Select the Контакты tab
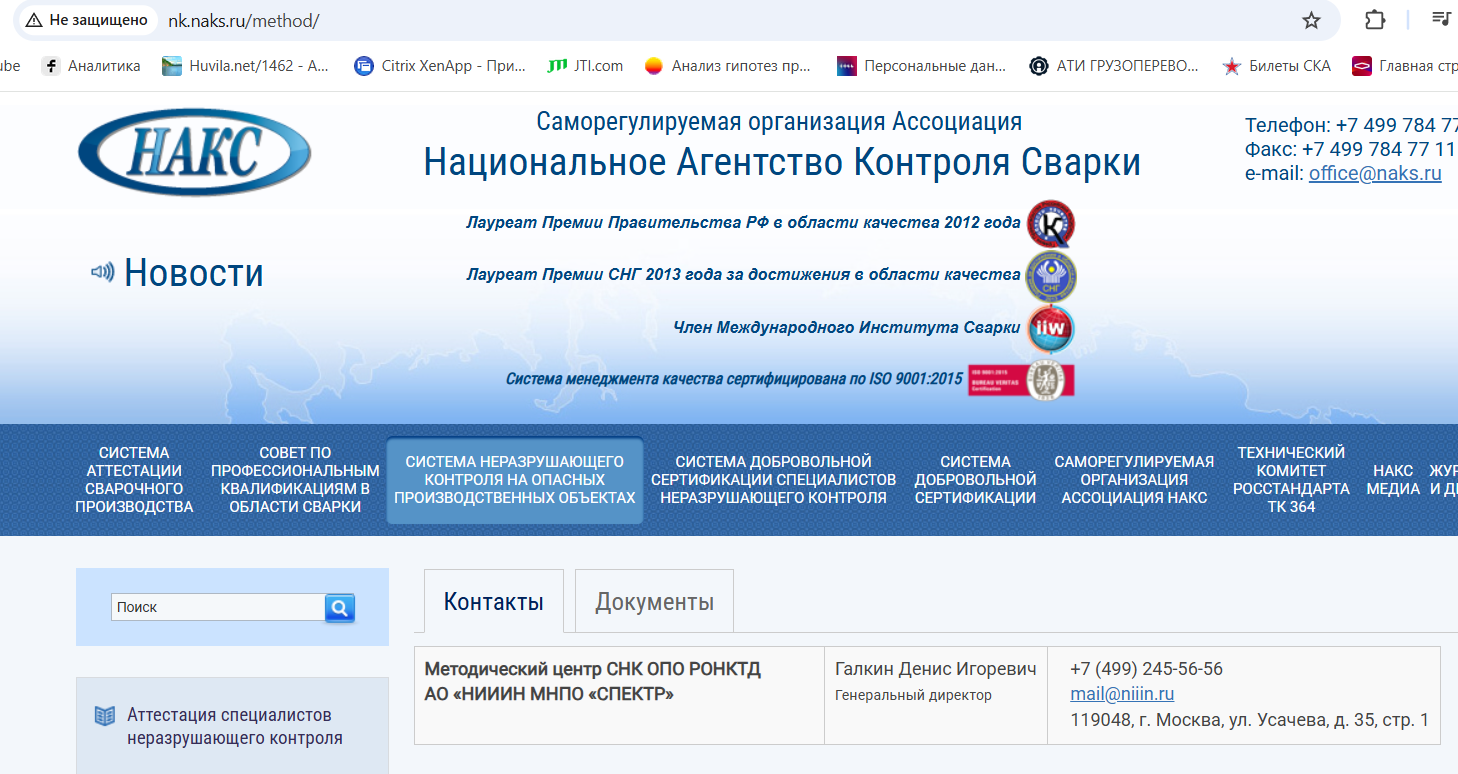The width and height of the screenshot is (1458, 774). click(x=494, y=602)
